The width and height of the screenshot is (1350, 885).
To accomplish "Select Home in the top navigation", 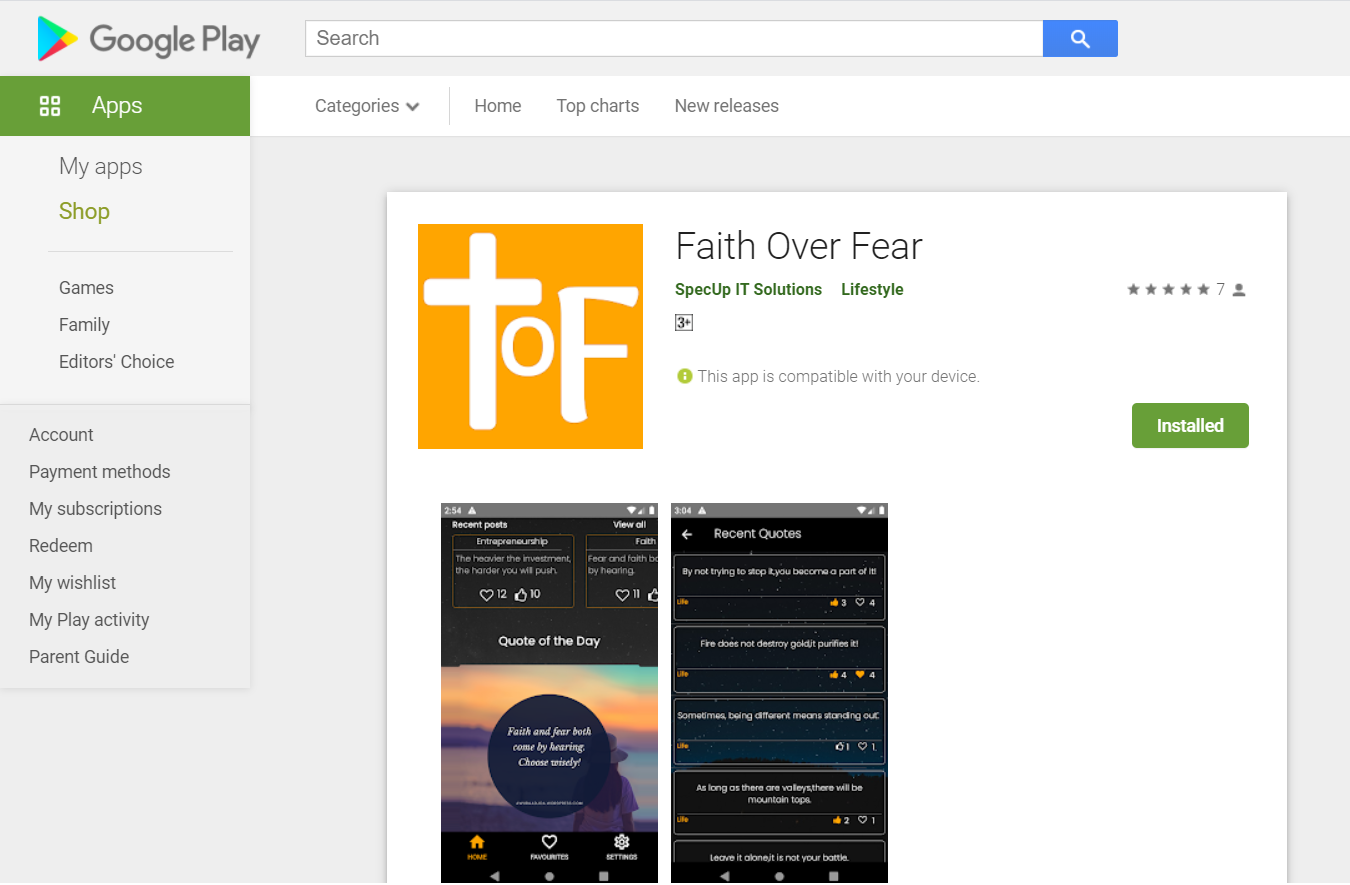I will coord(497,106).
